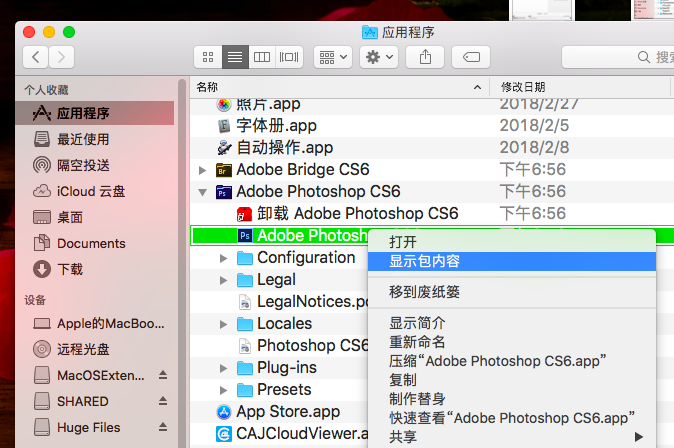Focus the Finder search field

click(x=618, y=57)
